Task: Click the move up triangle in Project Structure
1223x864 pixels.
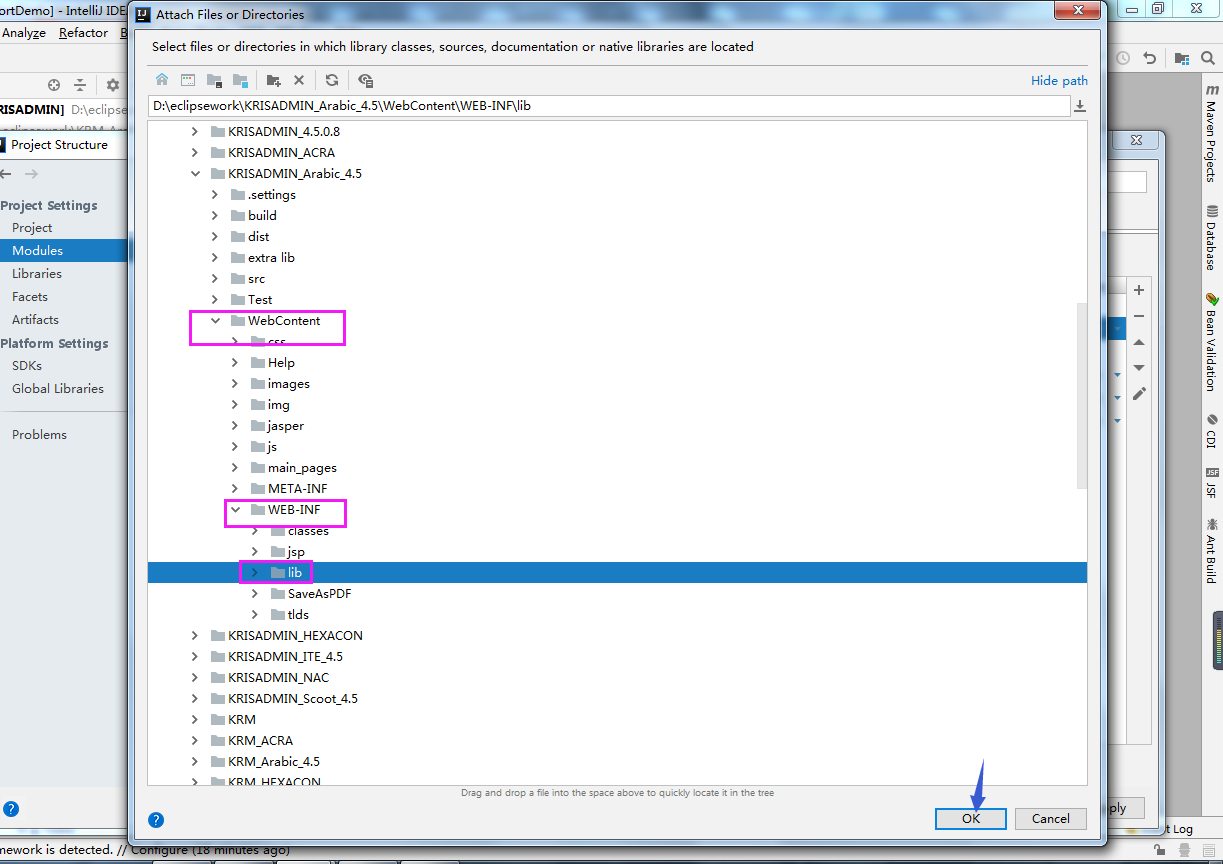Action: pos(1138,342)
